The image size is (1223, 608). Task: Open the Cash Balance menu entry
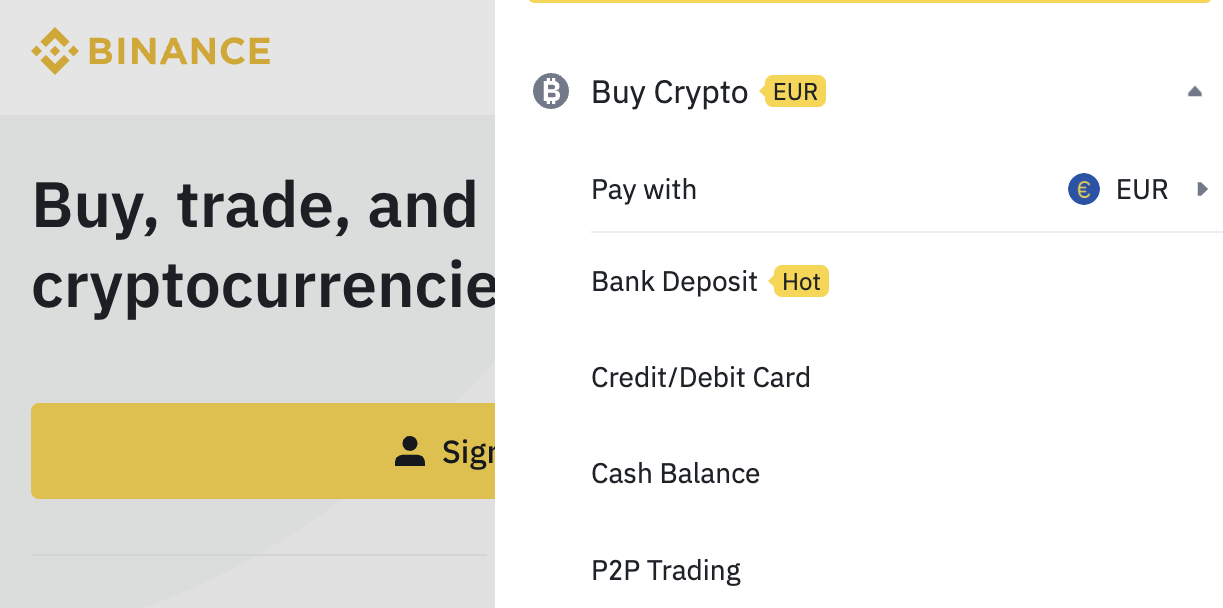pos(676,473)
